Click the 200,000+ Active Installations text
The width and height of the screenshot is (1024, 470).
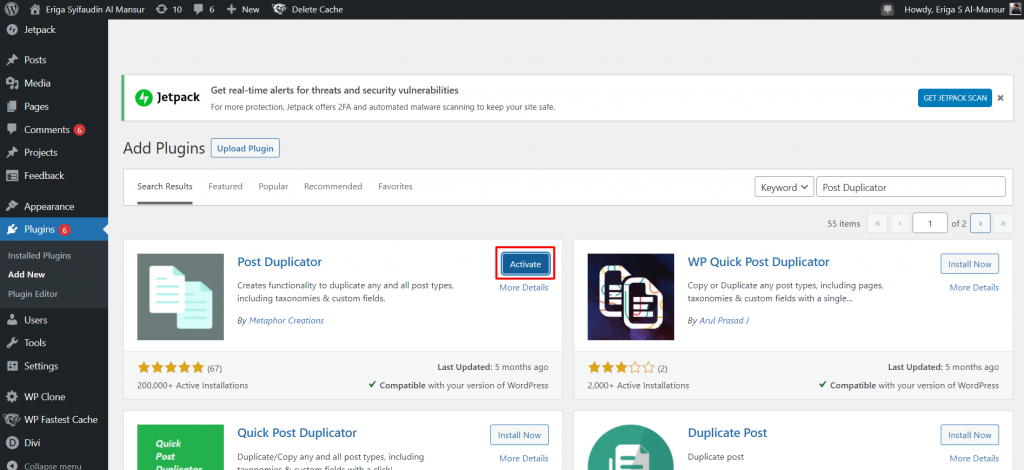(x=193, y=386)
